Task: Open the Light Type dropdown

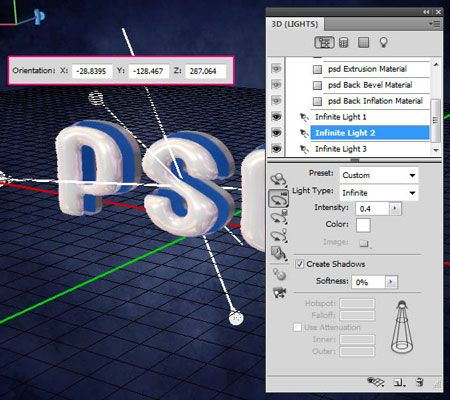Action: pos(379,193)
